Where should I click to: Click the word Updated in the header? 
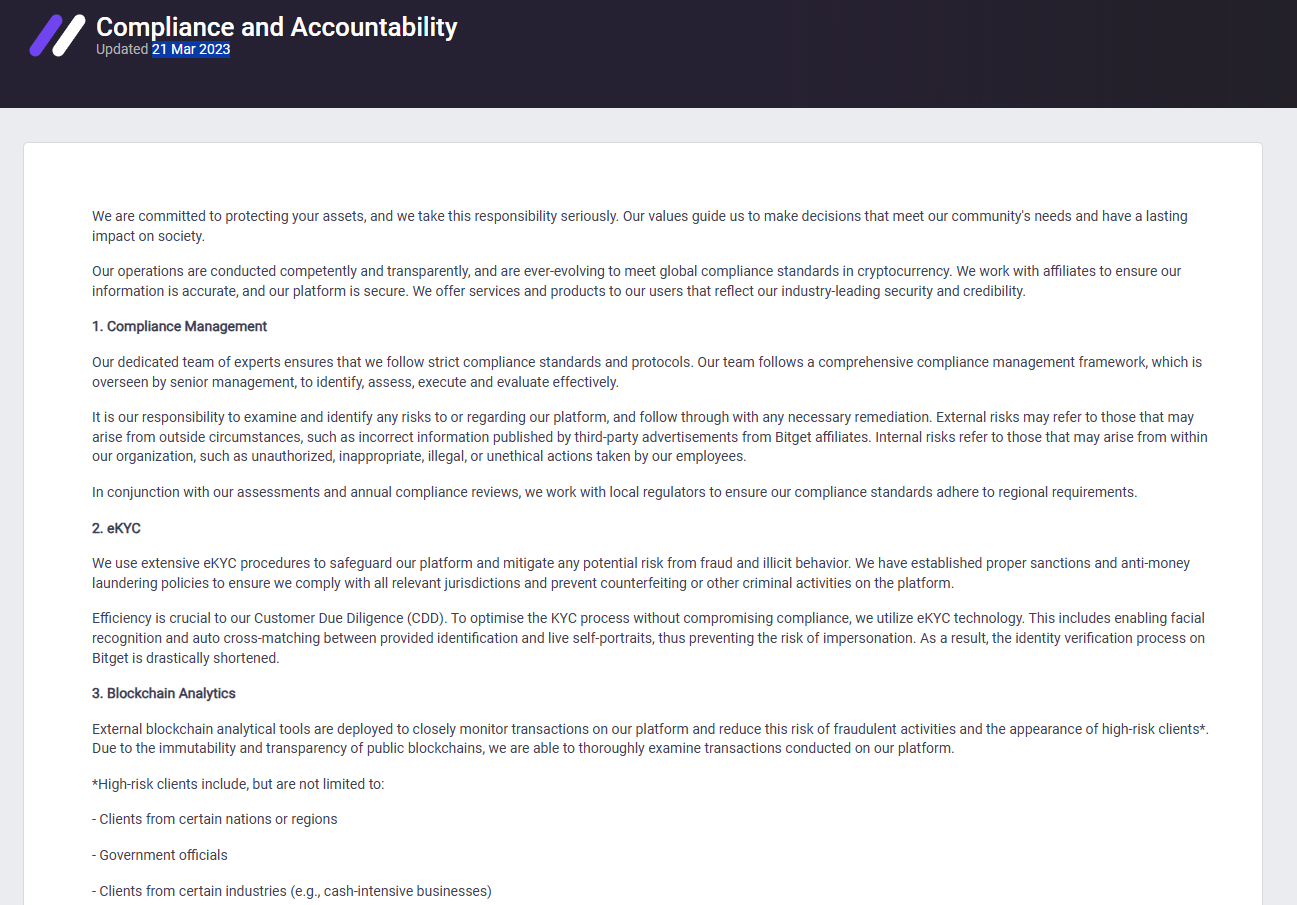tap(122, 50)
